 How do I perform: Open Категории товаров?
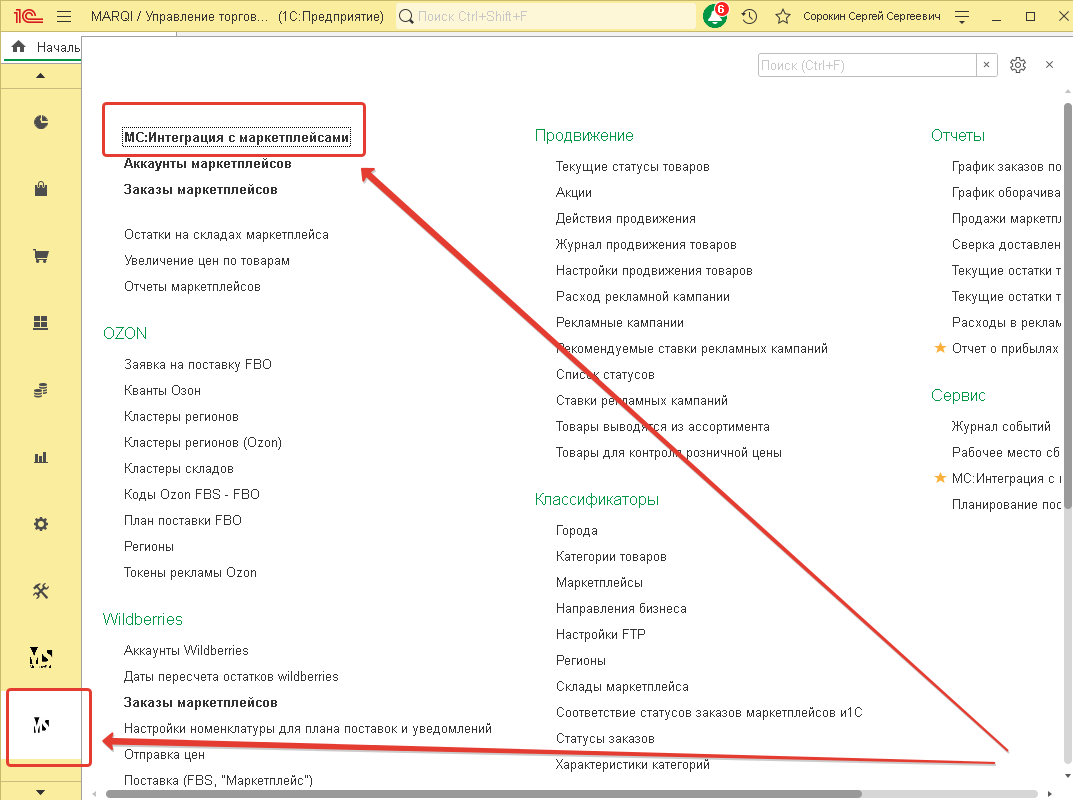click(x=611, y=556)
